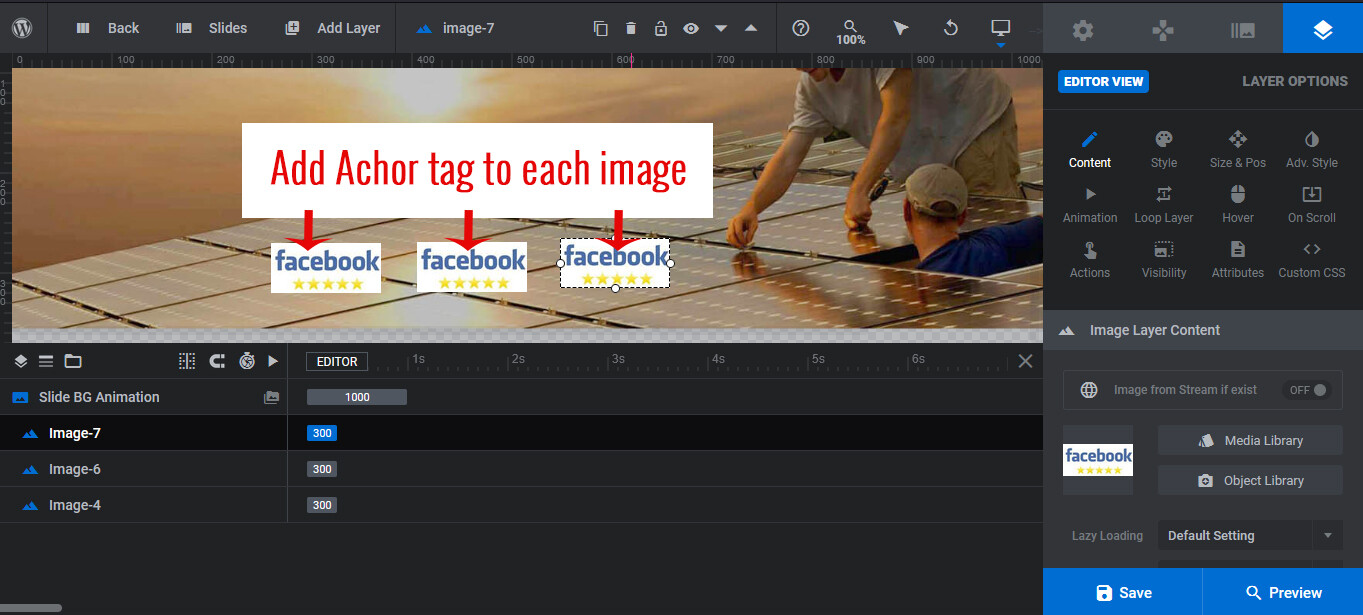Open the help question mark icon

click(x=800, y=28)
